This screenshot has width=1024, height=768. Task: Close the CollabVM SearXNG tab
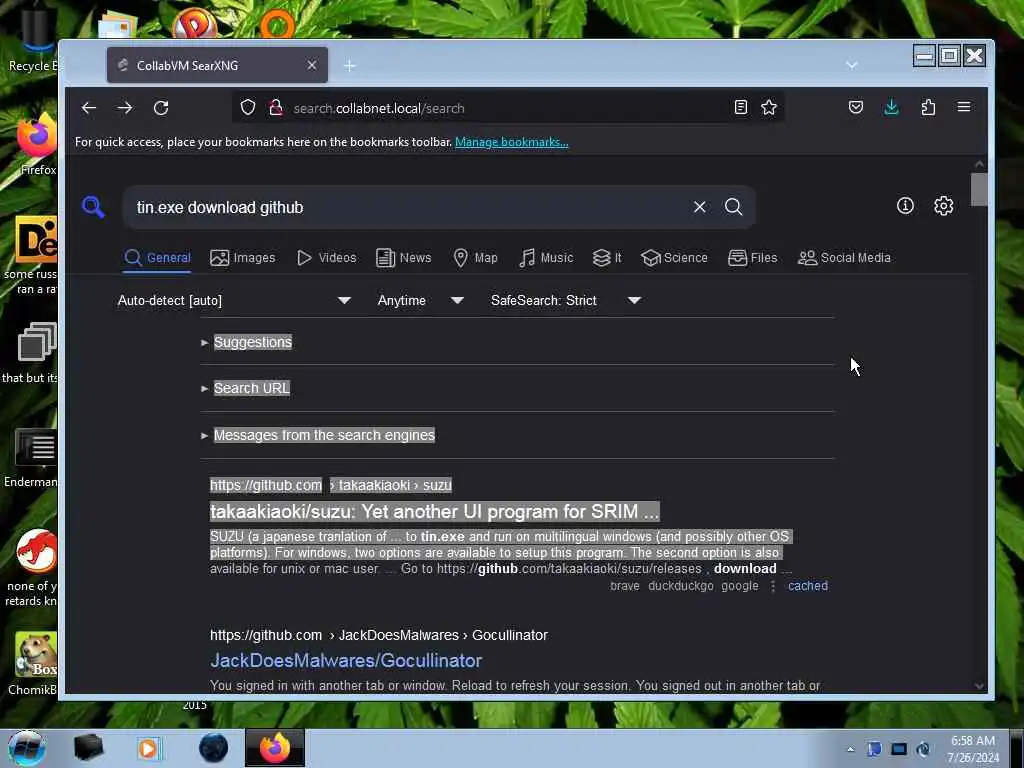coord(312,65)
